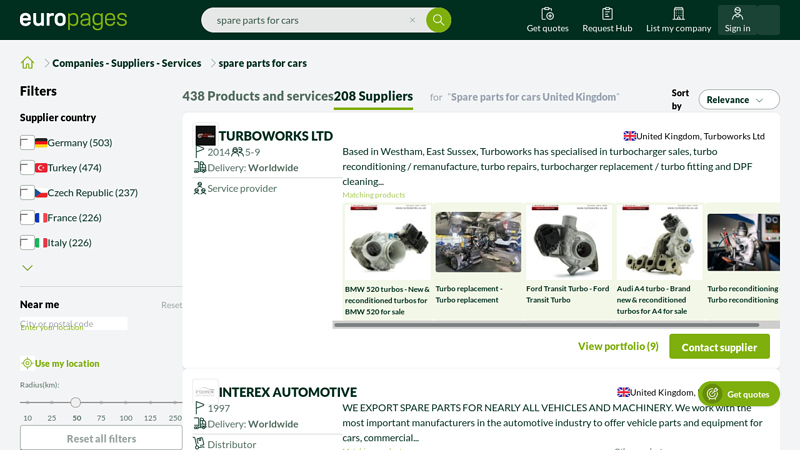Check the Italy (226) filter
The width and height of the screenshot is (800, 450).
click(27, 242)
